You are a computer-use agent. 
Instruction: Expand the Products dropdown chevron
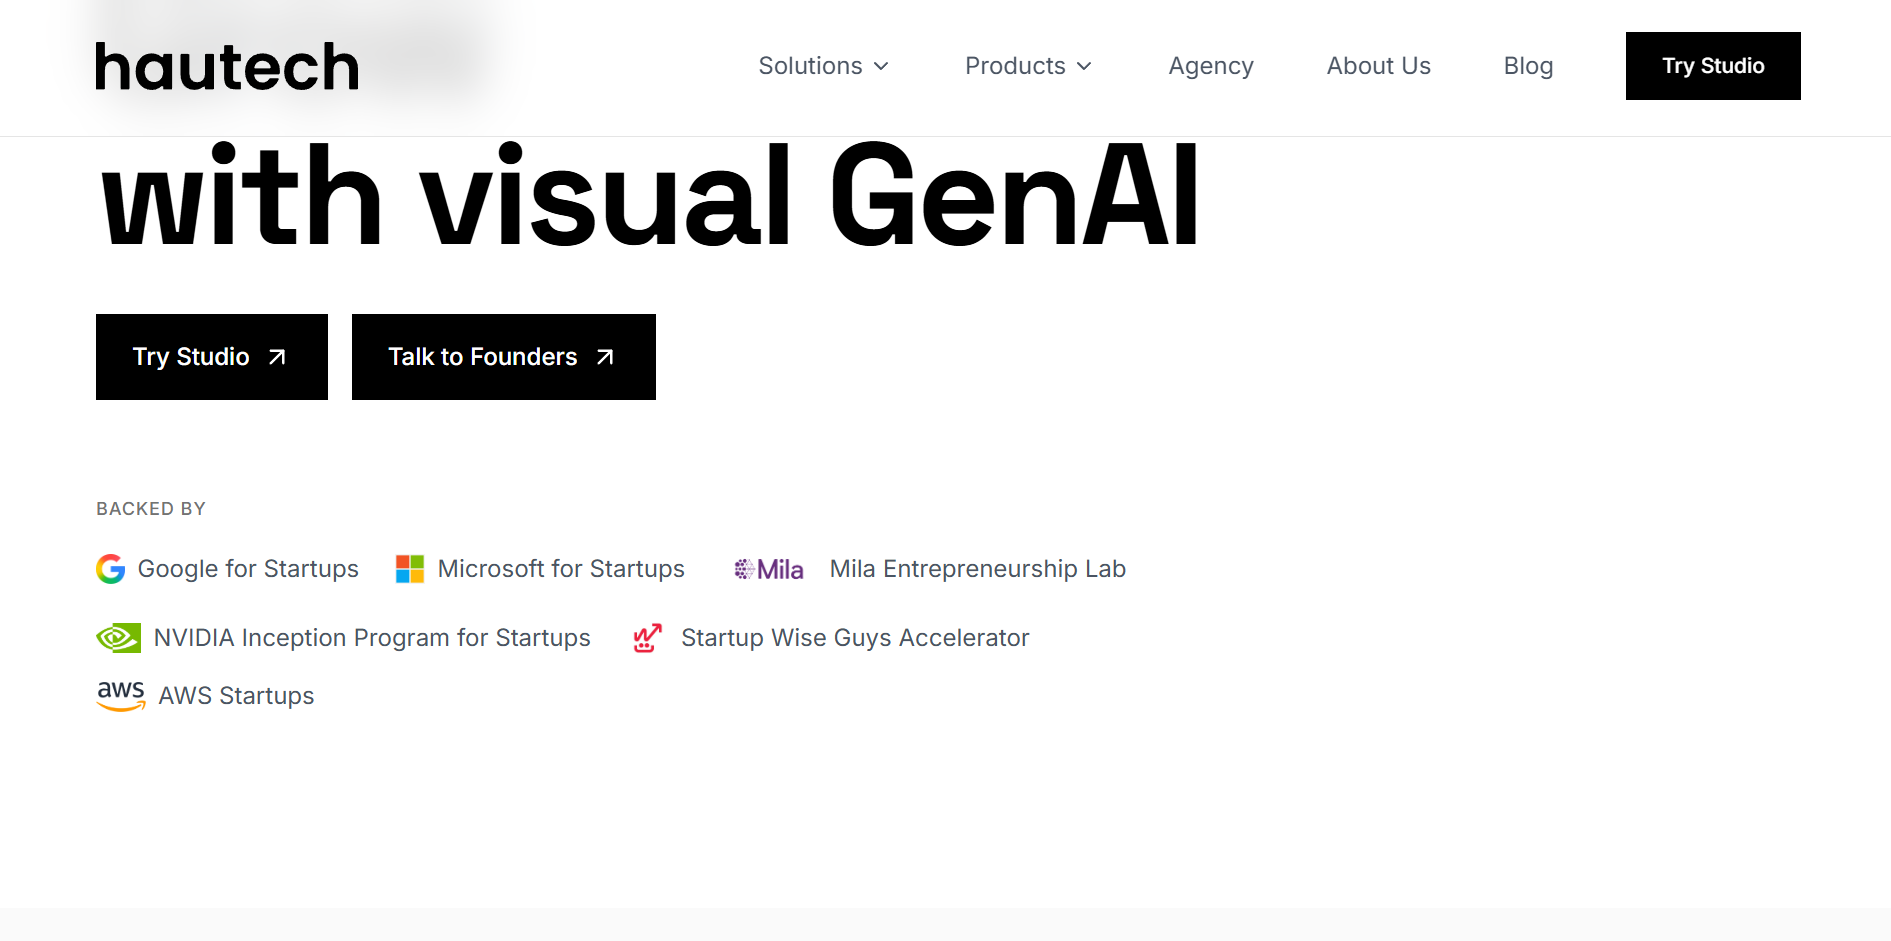pos(1084,66)
